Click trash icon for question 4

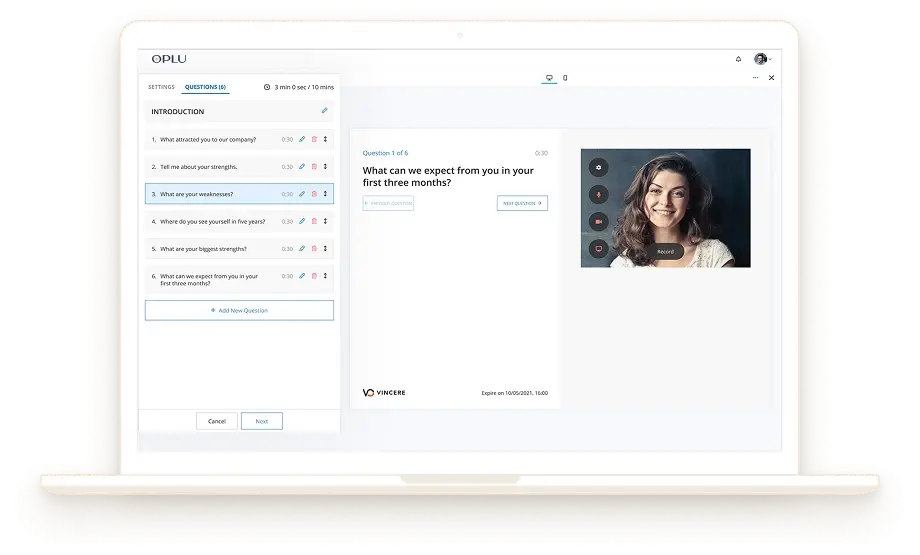tap(314, 221)
